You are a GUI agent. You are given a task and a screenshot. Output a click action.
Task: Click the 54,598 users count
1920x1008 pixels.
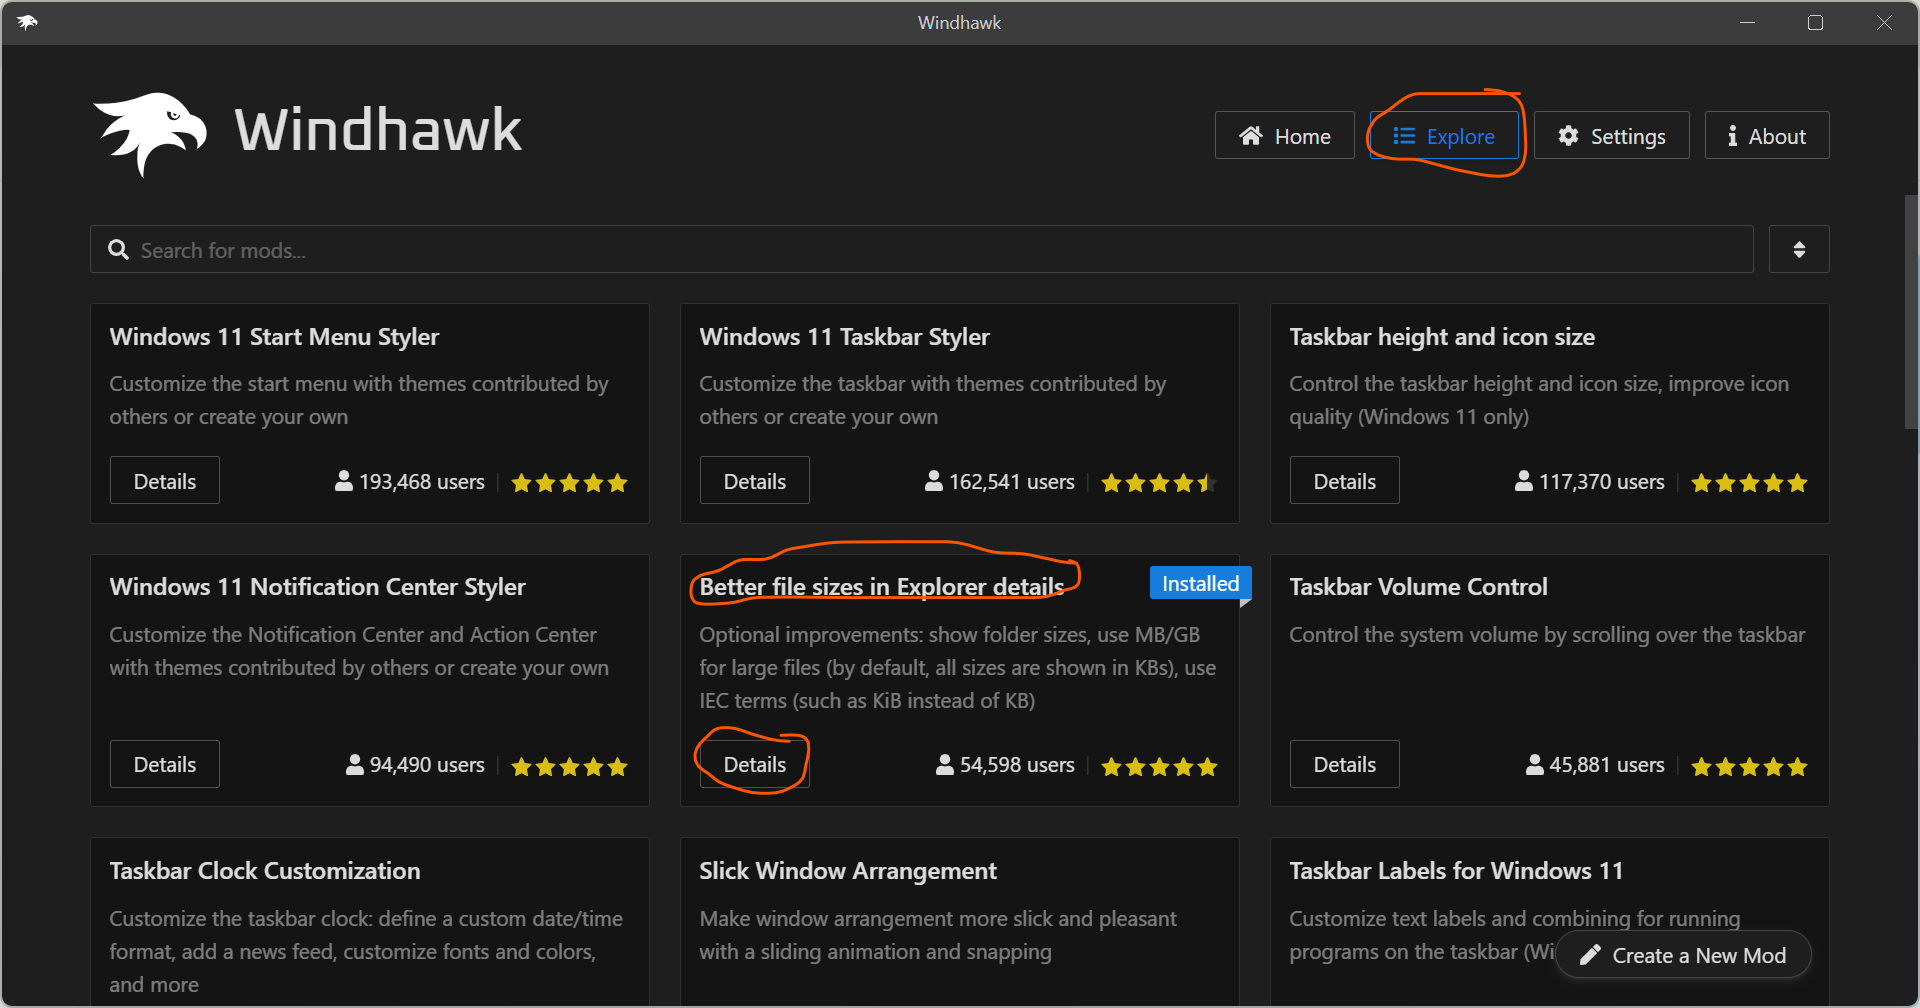[x=1017, y=764]
